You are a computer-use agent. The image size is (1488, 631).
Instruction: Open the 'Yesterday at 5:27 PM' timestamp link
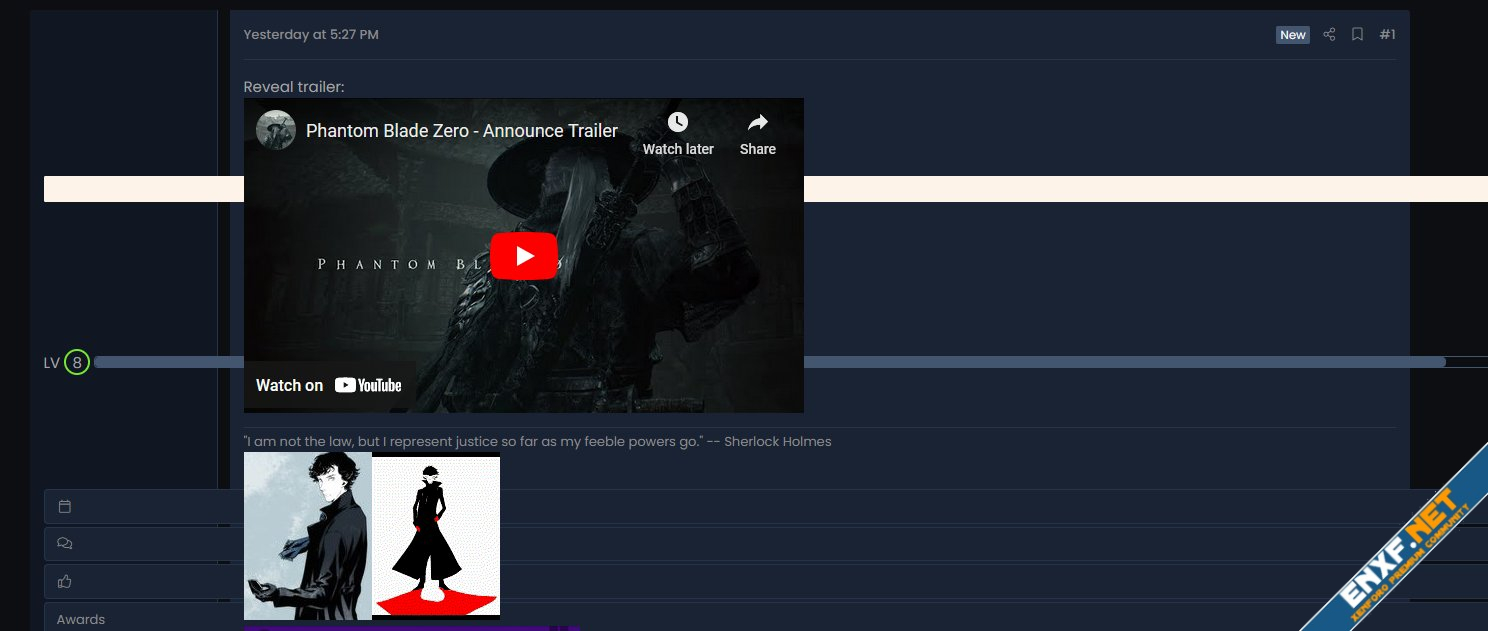pyautogui.click(x=311, y=35)
